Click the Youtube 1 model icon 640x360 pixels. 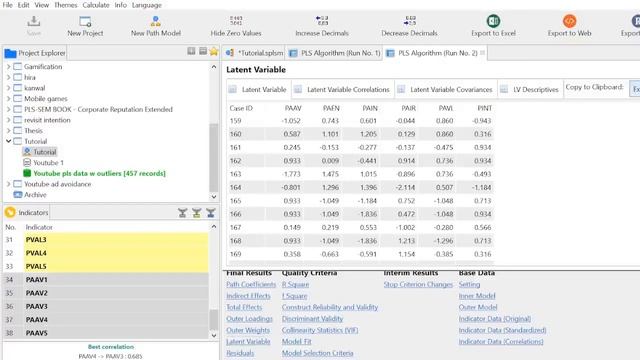[27, 162]
